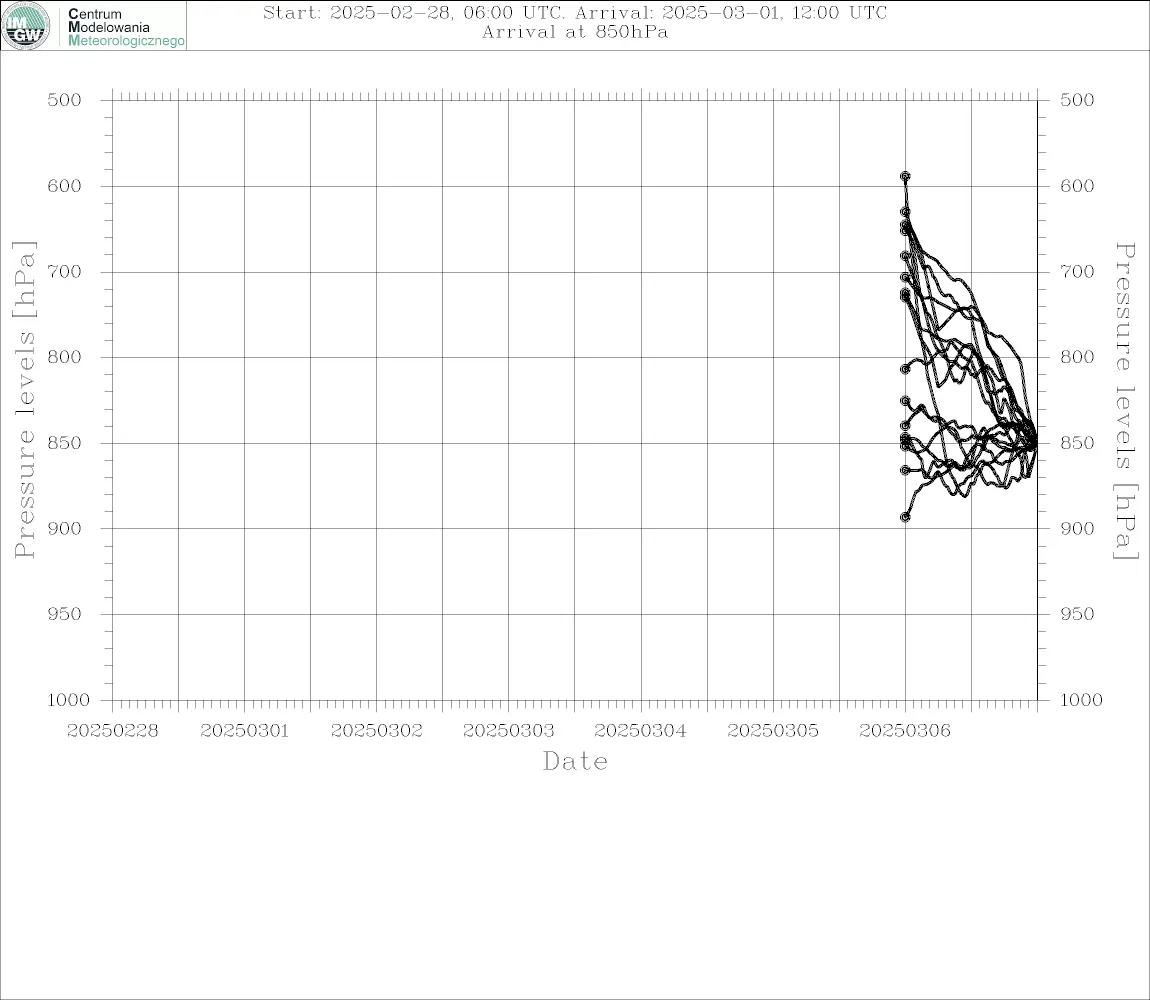
Task: Click right axis label 700
Action: tap(1077, 271)
